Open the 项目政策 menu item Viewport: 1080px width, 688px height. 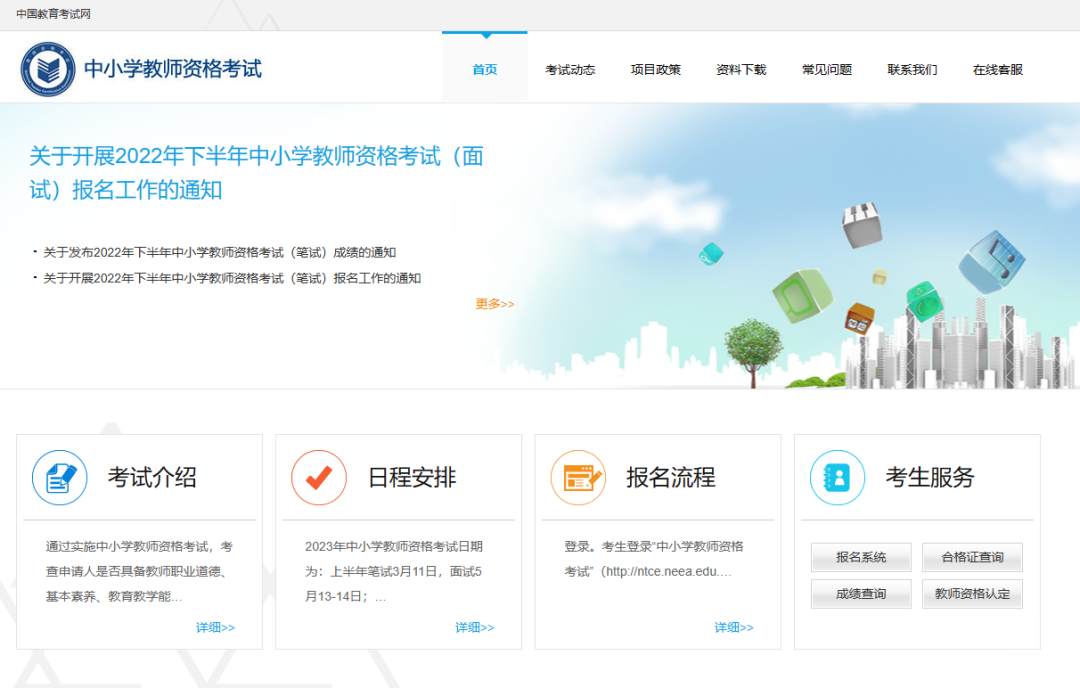(655, 70)
